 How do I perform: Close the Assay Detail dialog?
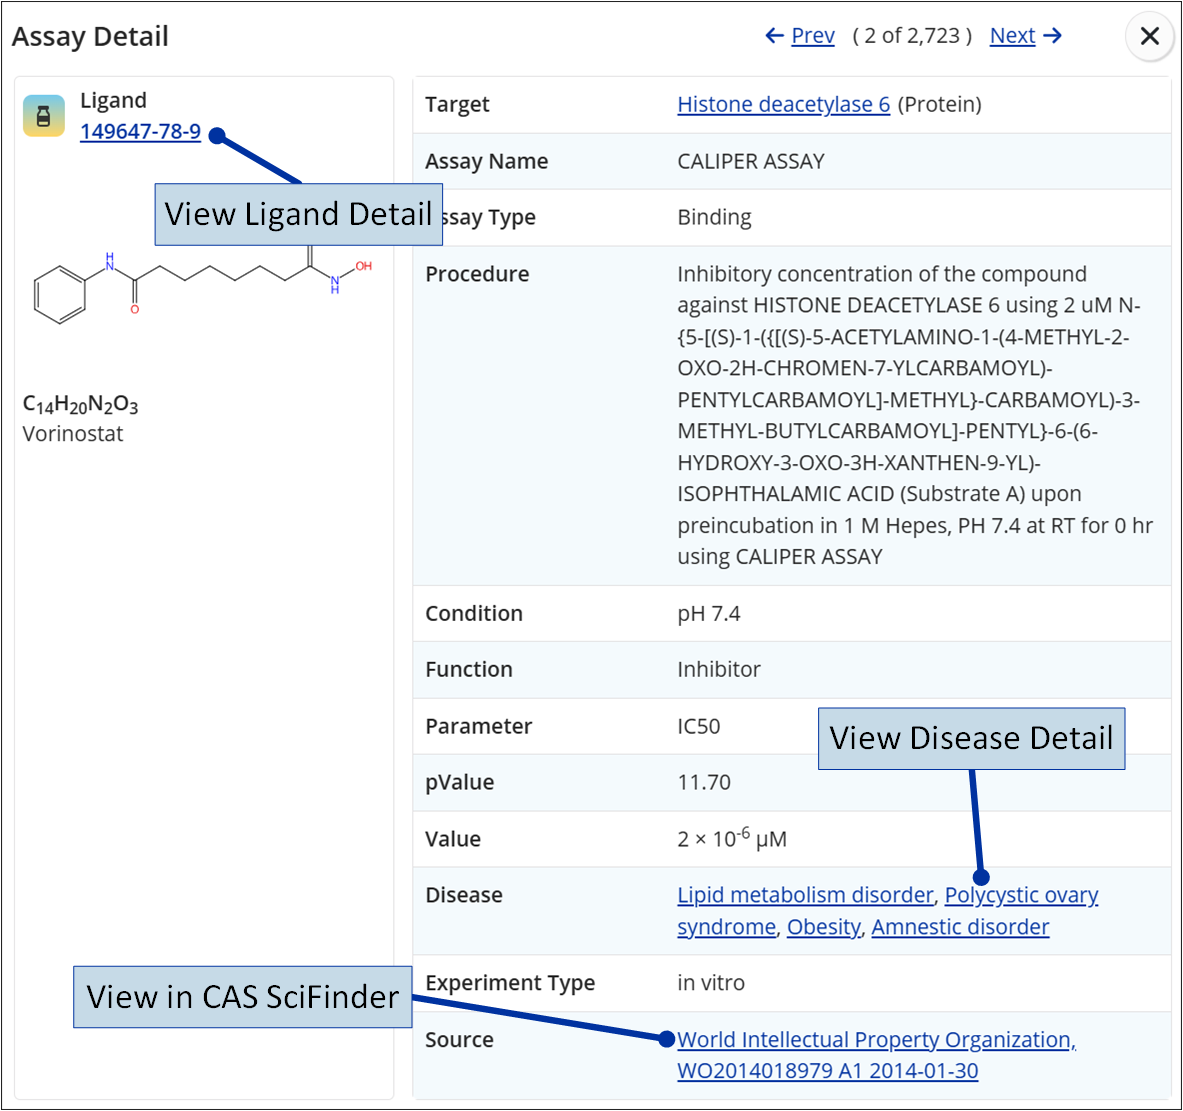click(1149, 37)
